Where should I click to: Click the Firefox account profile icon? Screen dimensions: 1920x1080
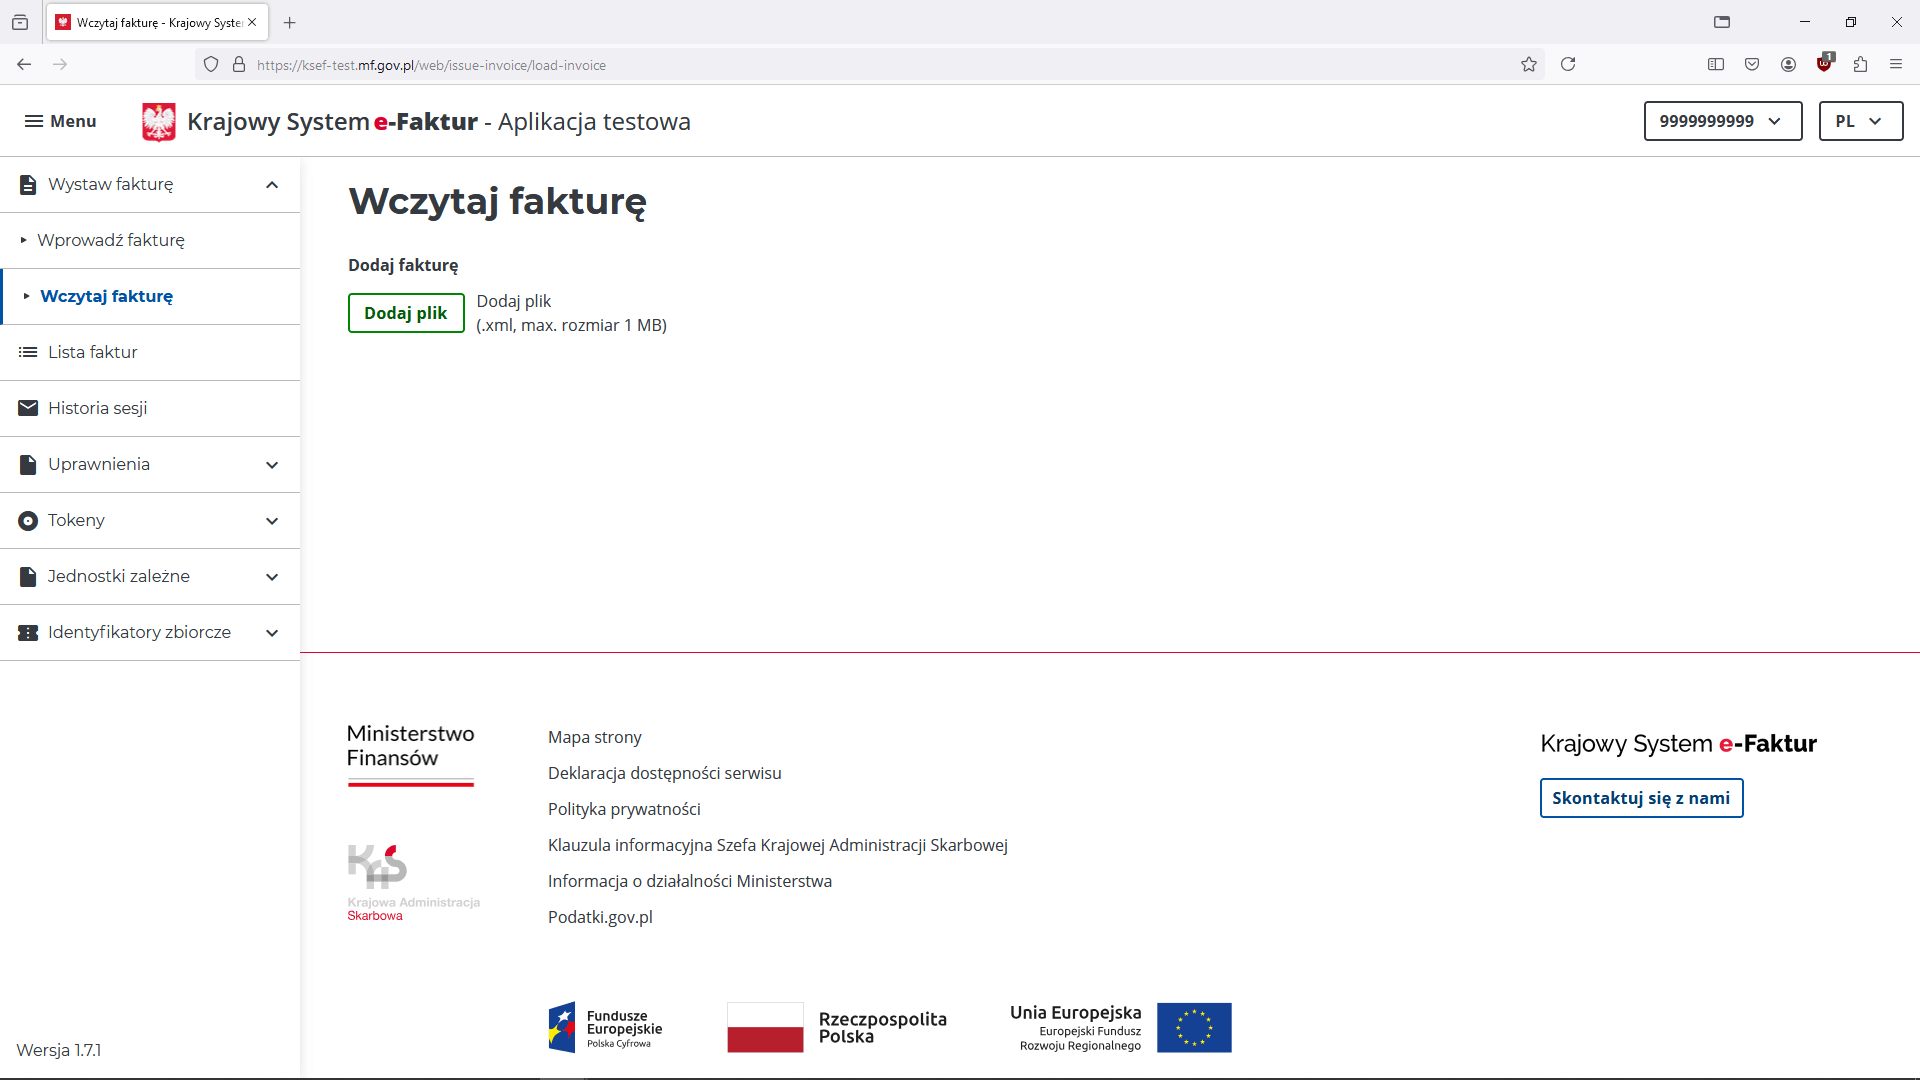click(x=1788, y=65)
